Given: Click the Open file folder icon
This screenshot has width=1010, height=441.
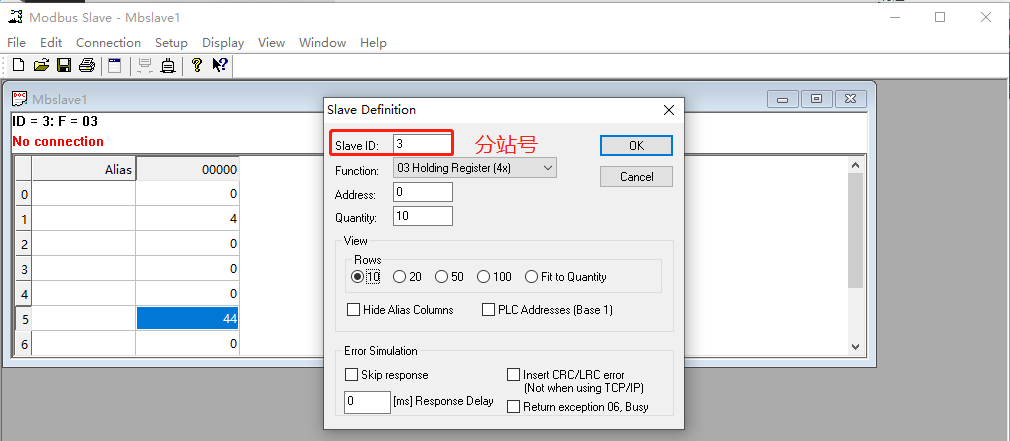Looking at the screenshot, I should tap(41, 66).
